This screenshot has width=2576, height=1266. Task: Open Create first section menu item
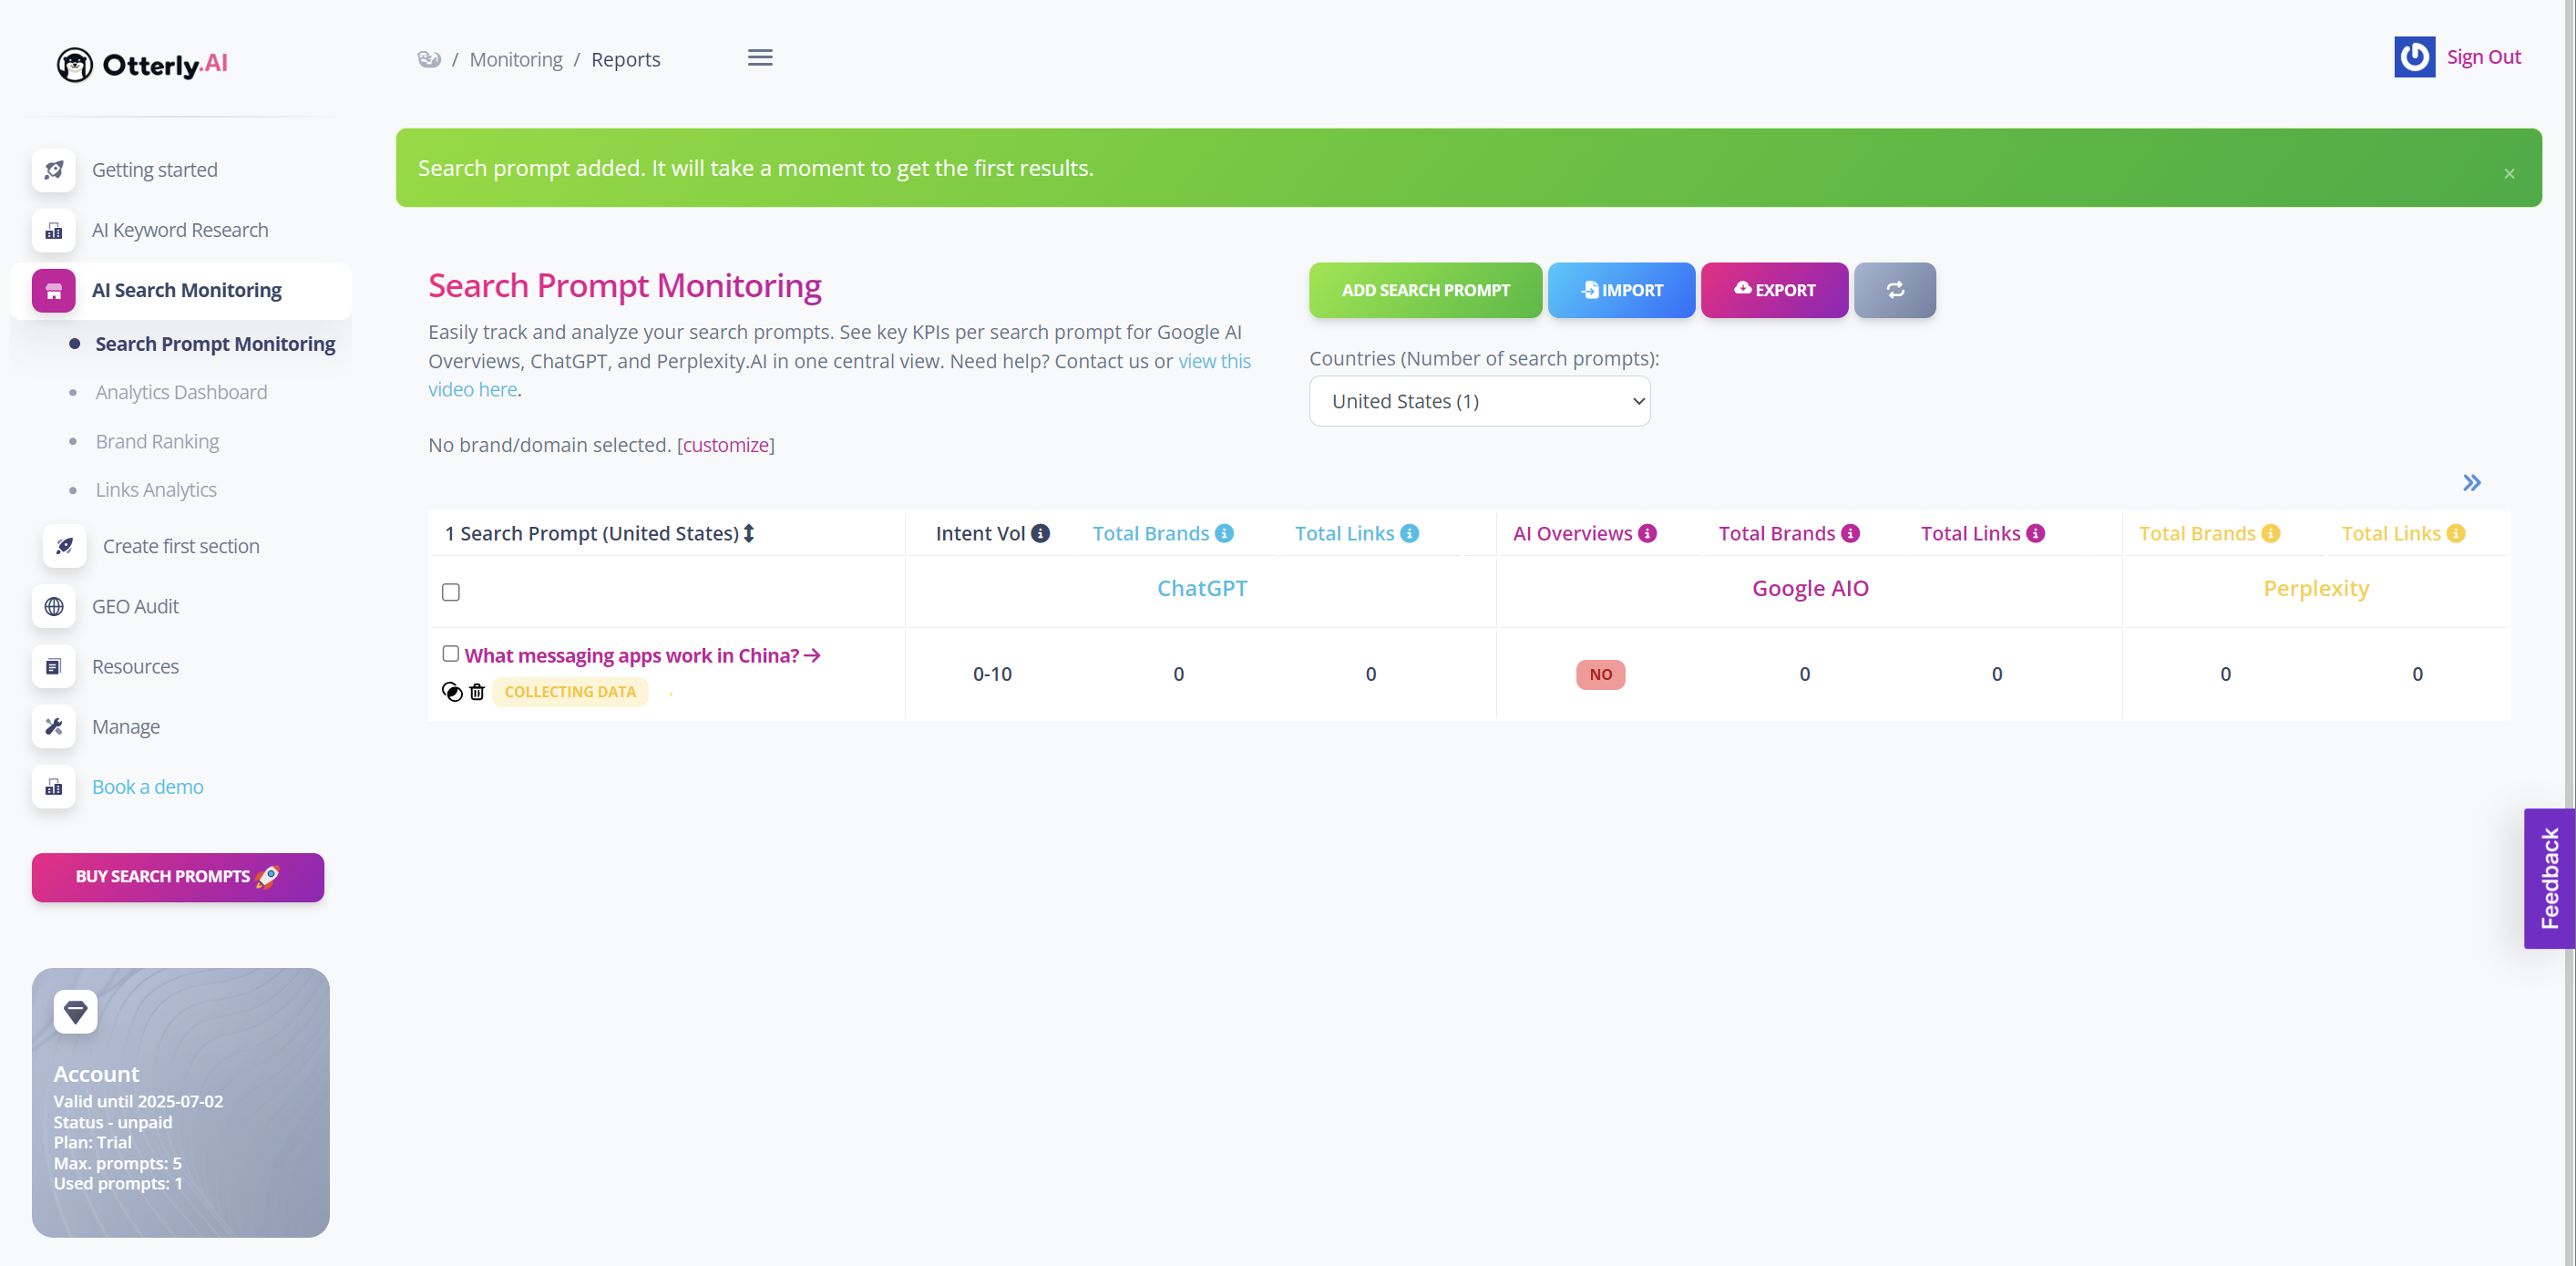pos(181,546)
